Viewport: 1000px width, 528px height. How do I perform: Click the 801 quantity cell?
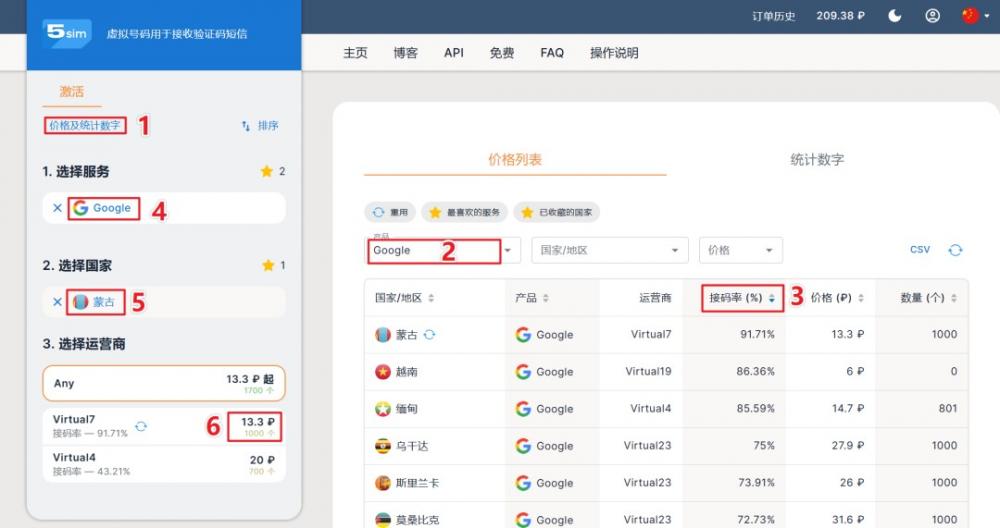coord(948,408)
